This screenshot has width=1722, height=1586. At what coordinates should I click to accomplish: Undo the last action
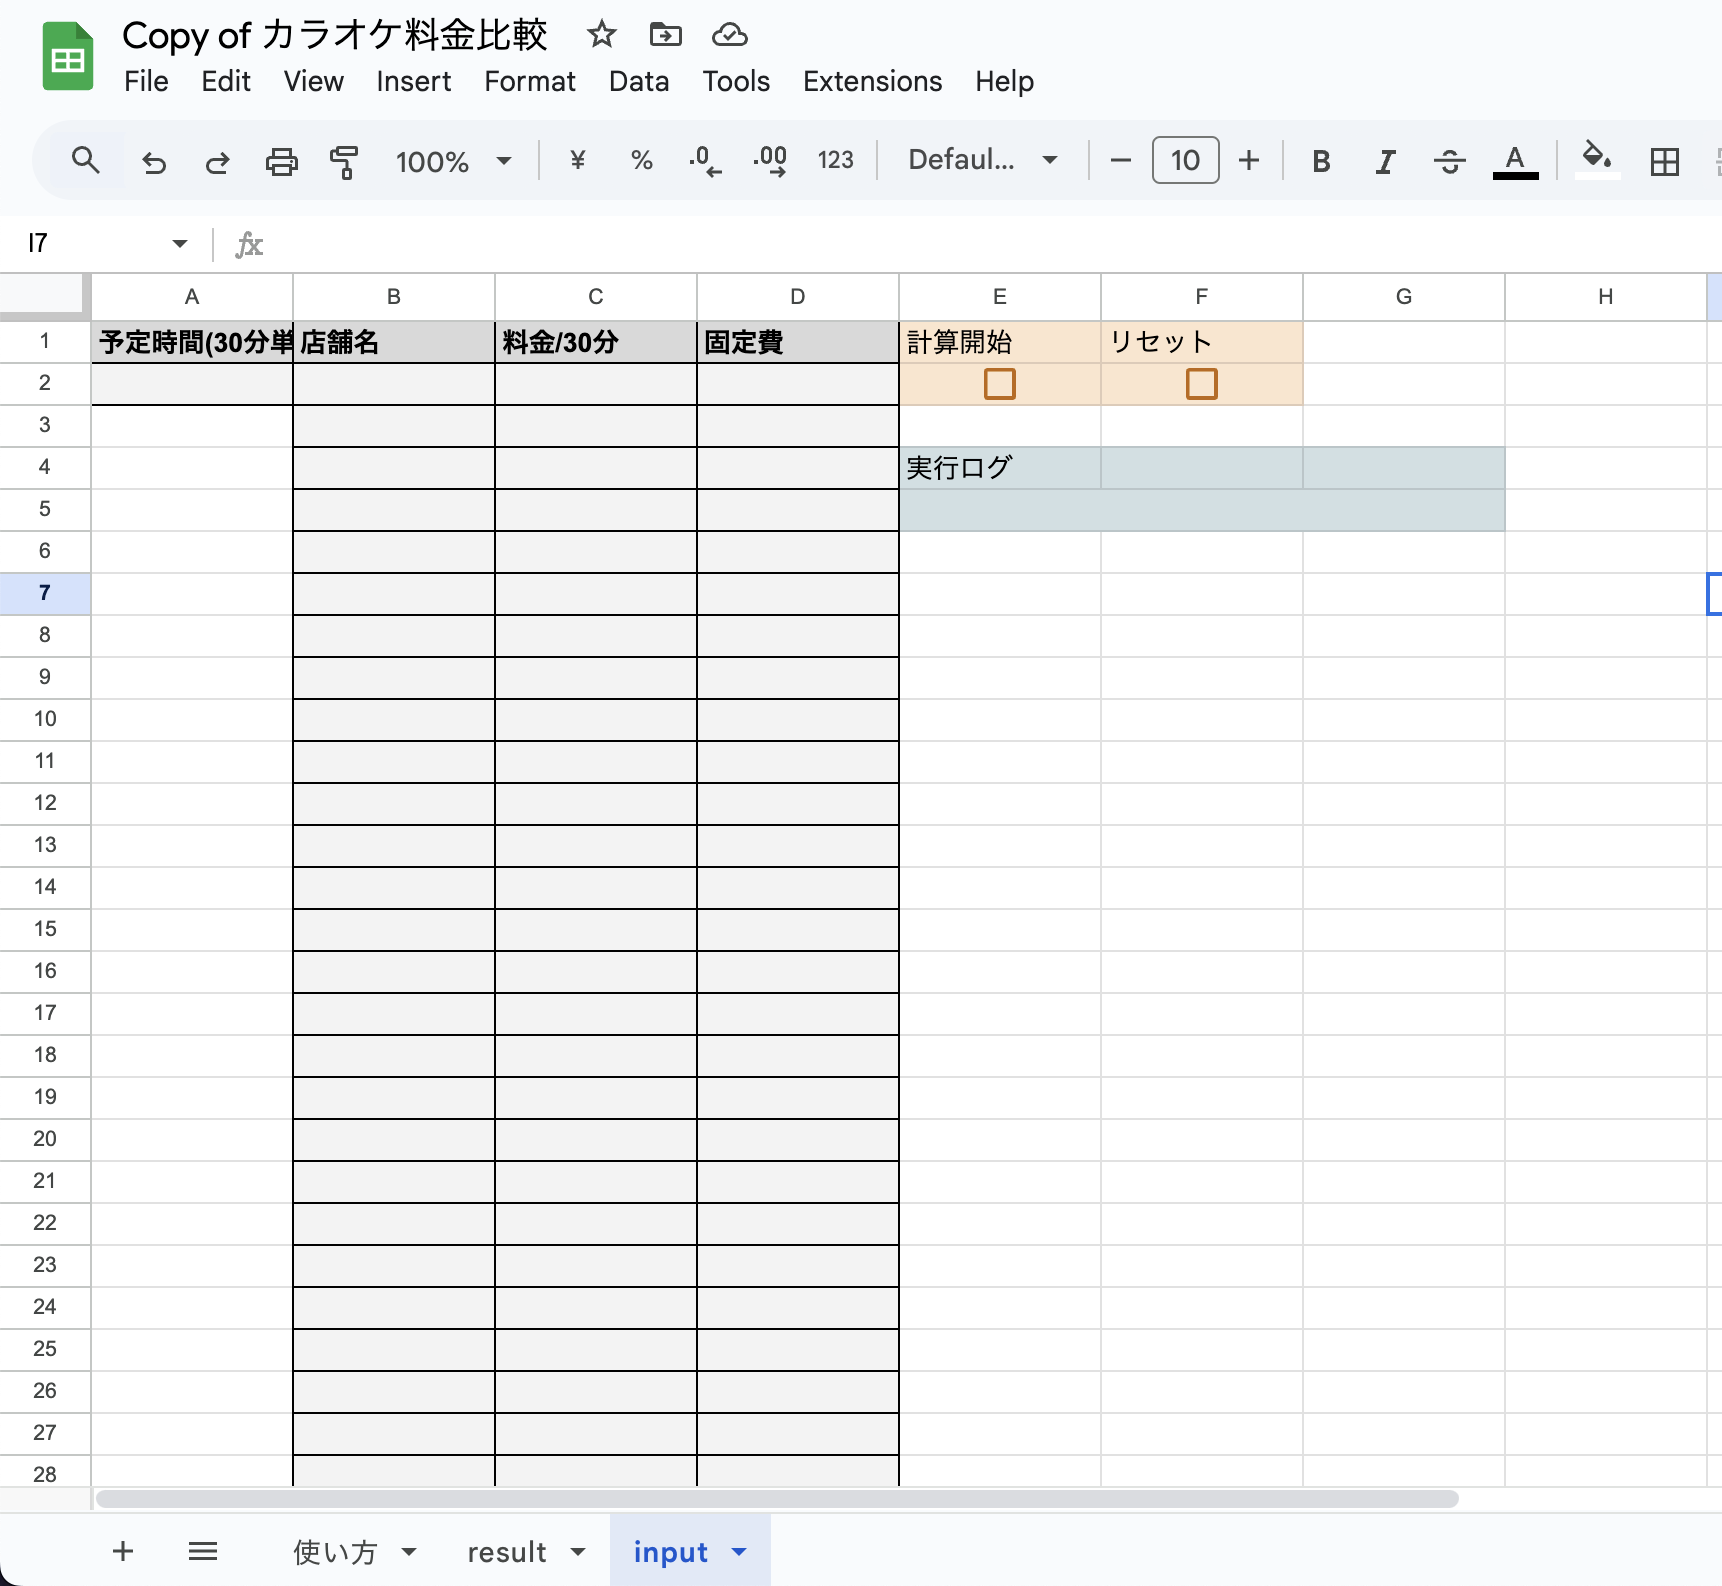click(x=153, y=161)
